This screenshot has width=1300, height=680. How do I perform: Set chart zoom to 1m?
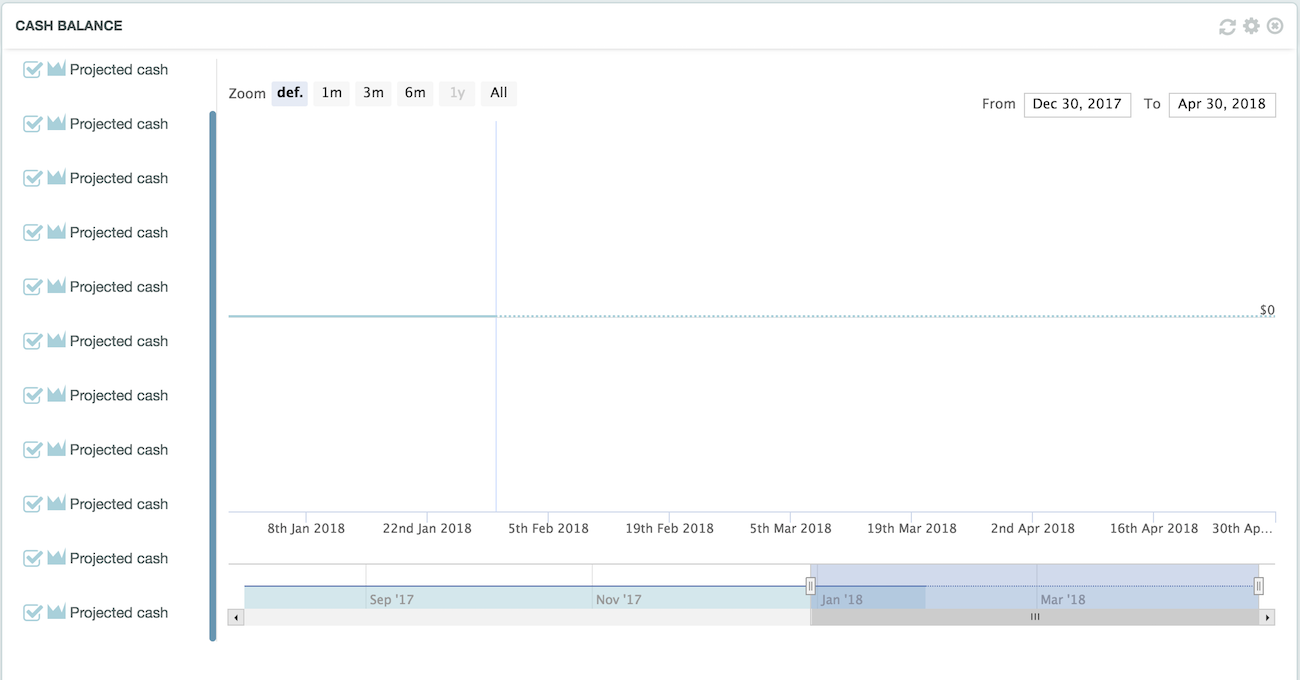[332, 93]
